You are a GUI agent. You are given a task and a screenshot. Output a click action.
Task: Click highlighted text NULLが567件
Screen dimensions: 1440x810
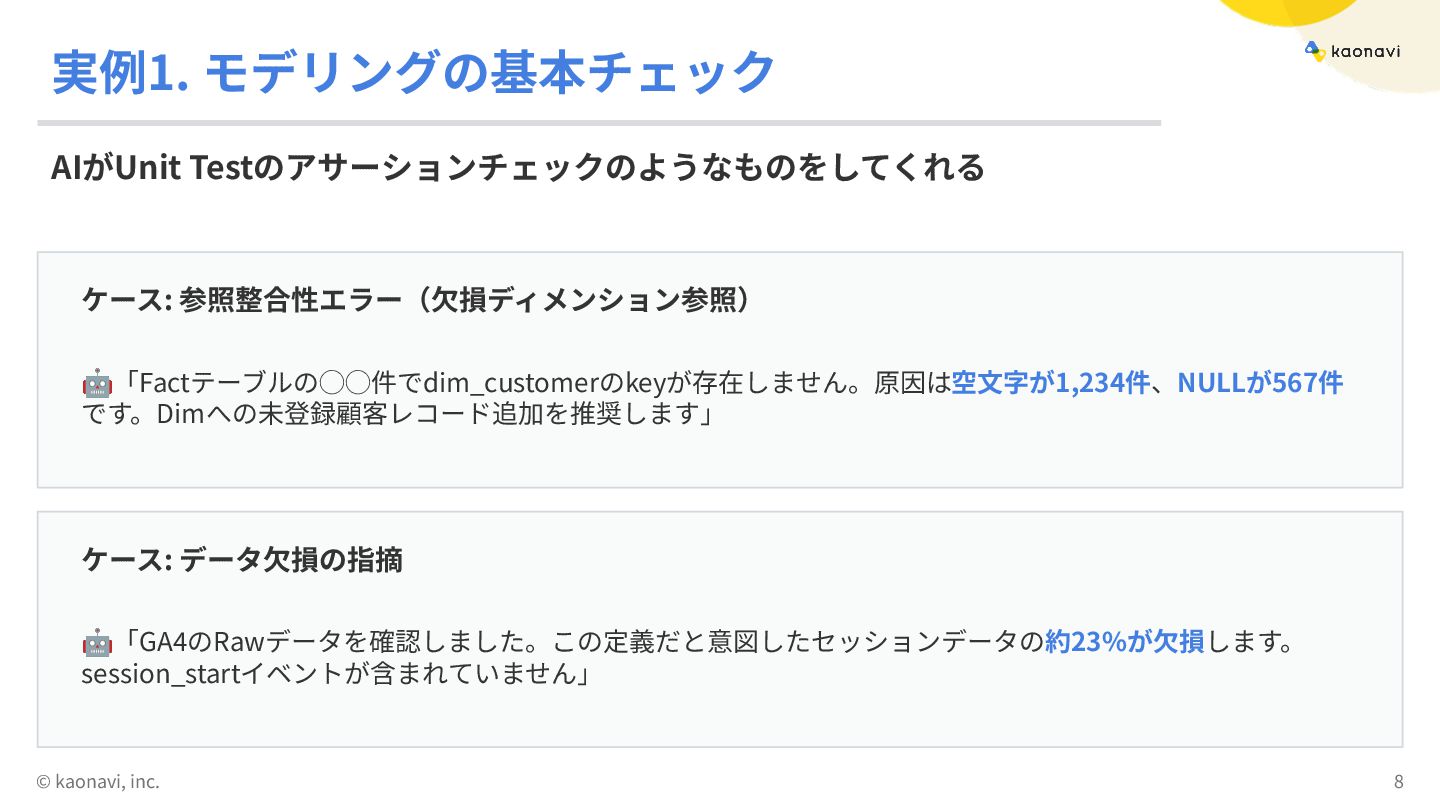coord(1259,383)
